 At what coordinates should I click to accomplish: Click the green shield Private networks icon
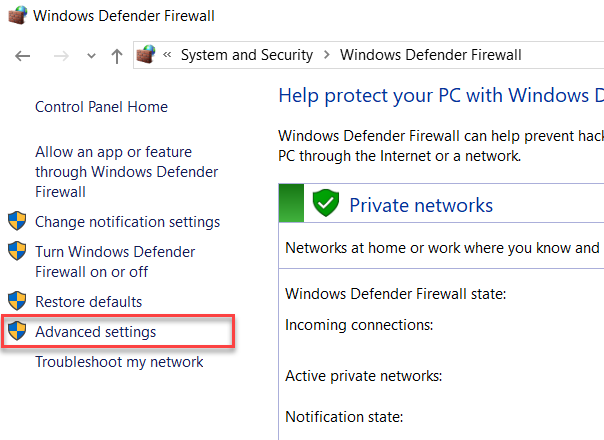tap(326, 205)
